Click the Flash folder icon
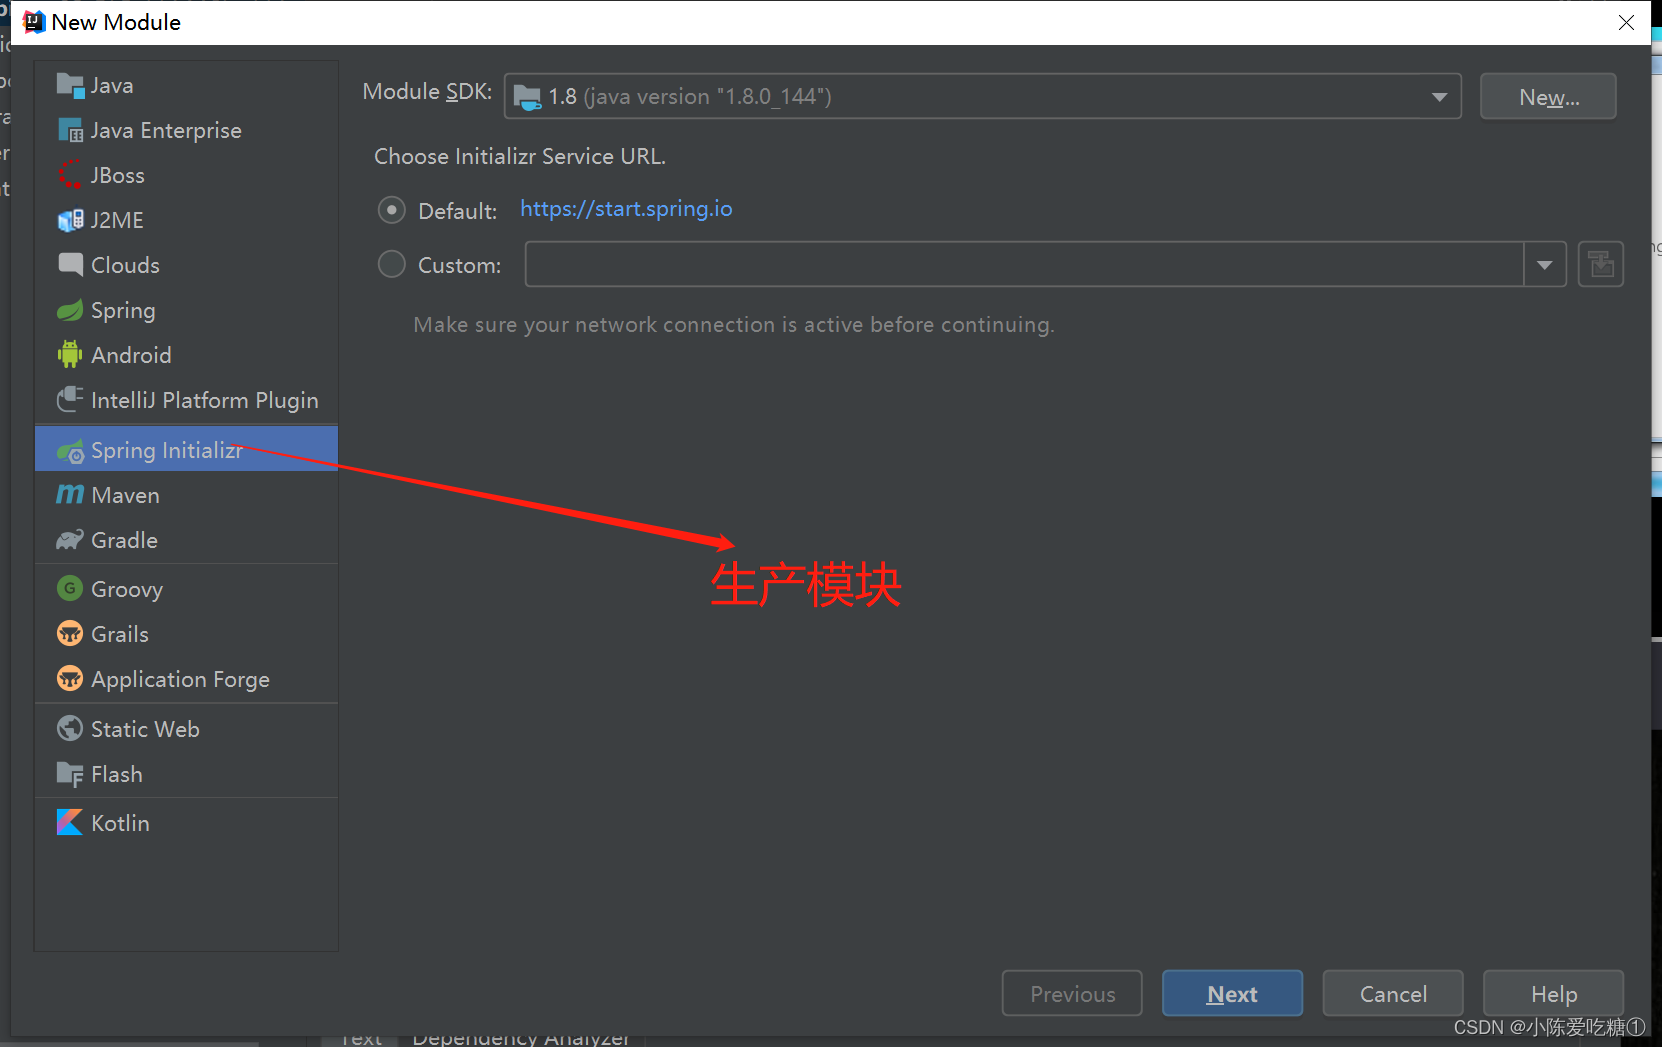 70,774
